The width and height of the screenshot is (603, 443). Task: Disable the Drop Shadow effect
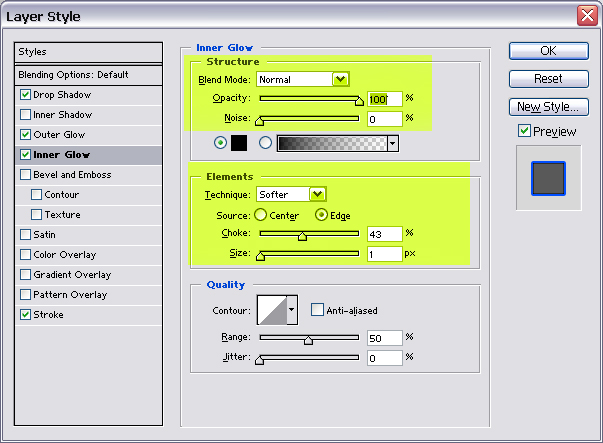pyautogui.click(x=25, y=95)
